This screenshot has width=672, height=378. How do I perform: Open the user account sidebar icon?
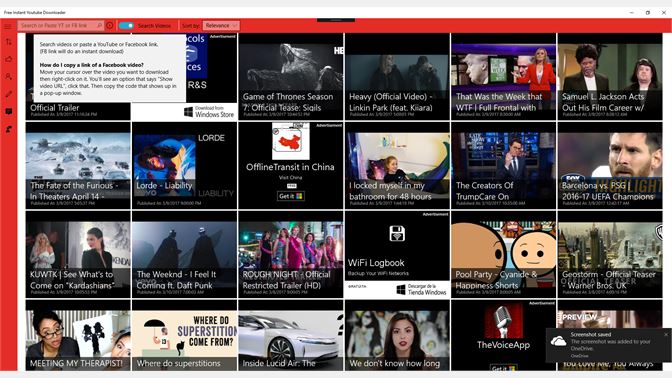pyautogui.click(x=8, y=77)
